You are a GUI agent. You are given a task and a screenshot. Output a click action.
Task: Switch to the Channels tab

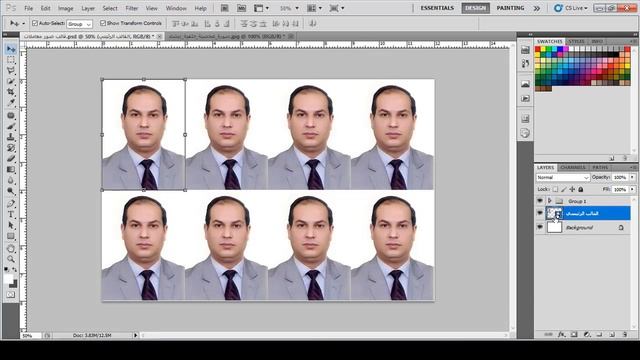(x=573, y=167)
